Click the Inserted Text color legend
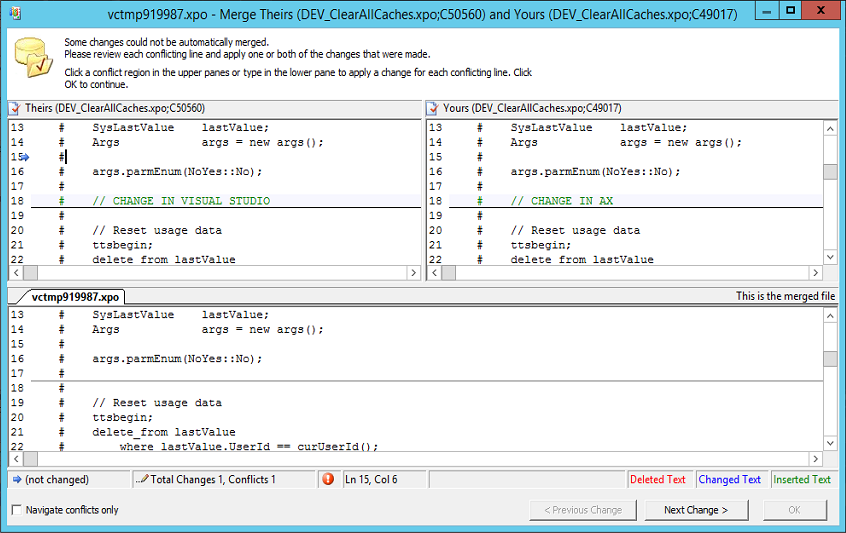Screen dimensions: 846x533 (802, 480)
